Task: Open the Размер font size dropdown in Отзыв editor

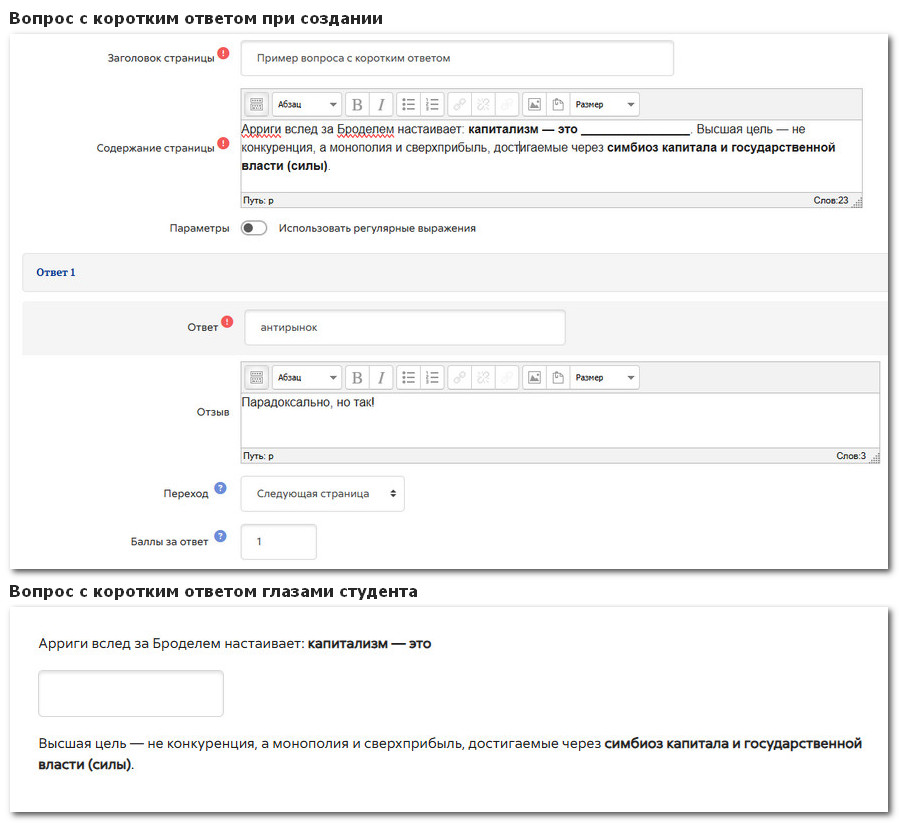Action: pyautogui.click(x=604, y=377)
